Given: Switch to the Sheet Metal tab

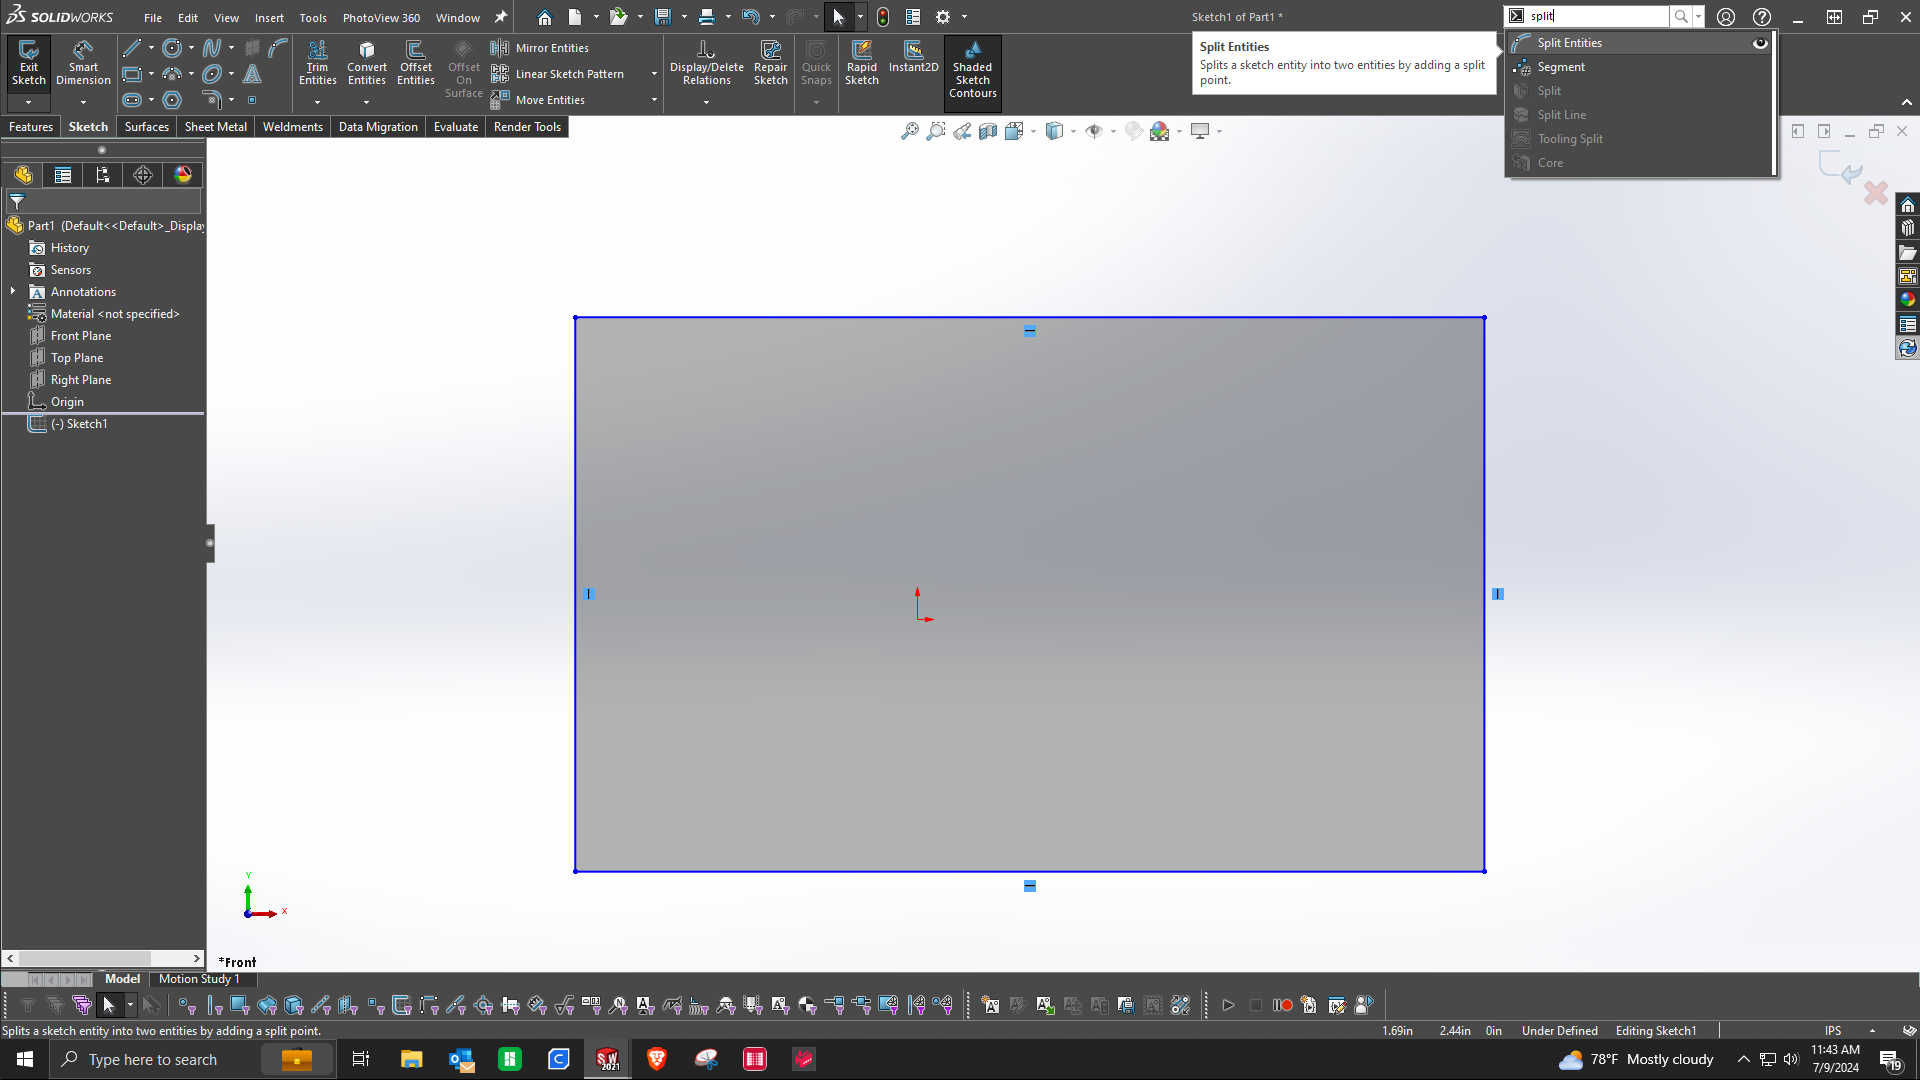Looking at the screenshot, I should (215, 127).
